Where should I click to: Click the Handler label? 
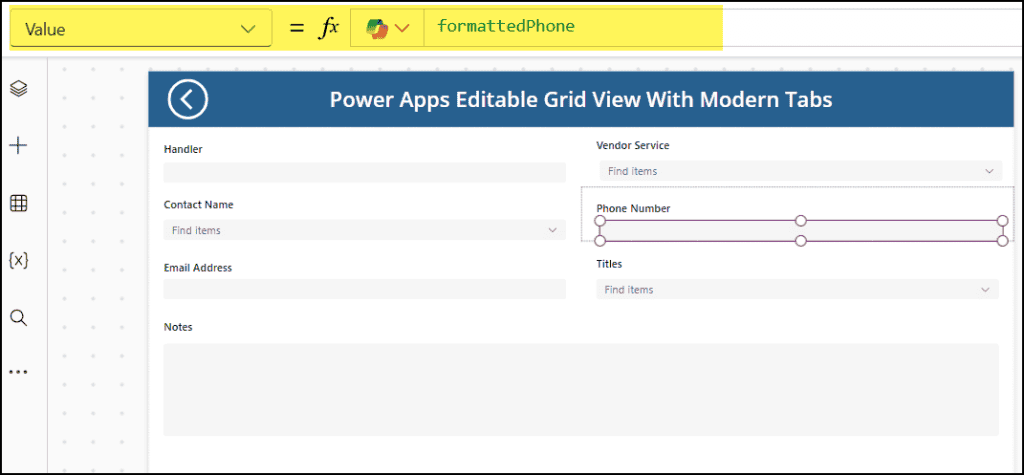[x=183, y=149]
